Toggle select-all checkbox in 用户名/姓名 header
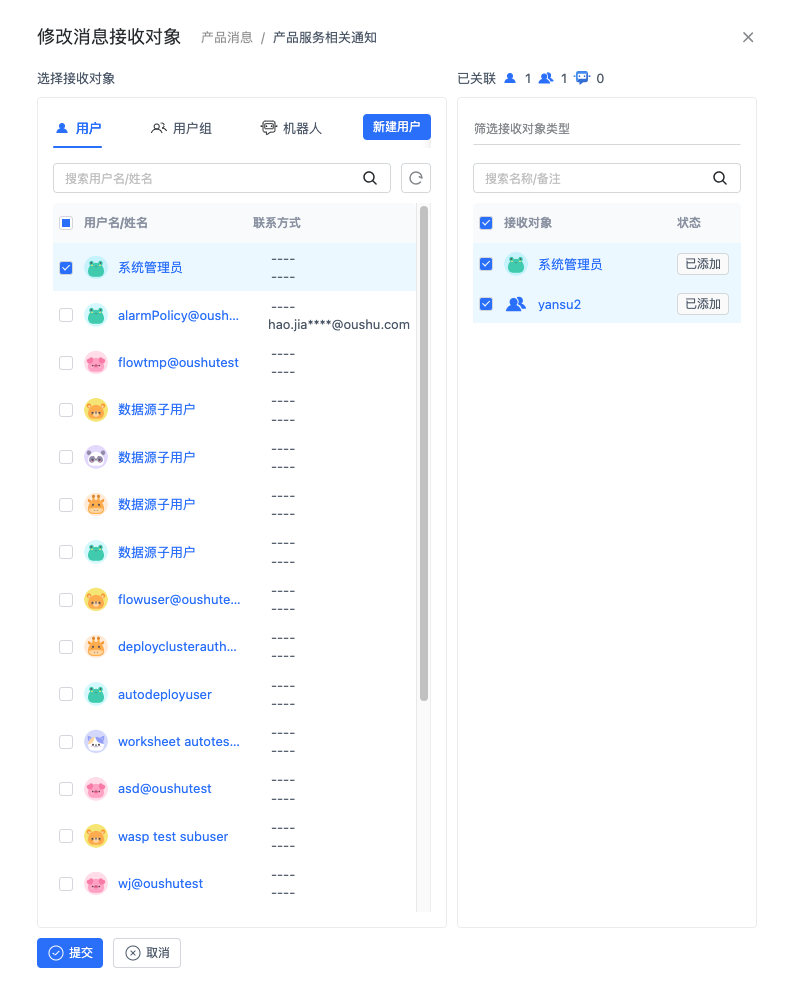Image resolution: width=796 pixels, height=988 pixels. pyautogui.click(x=66, y=223)
